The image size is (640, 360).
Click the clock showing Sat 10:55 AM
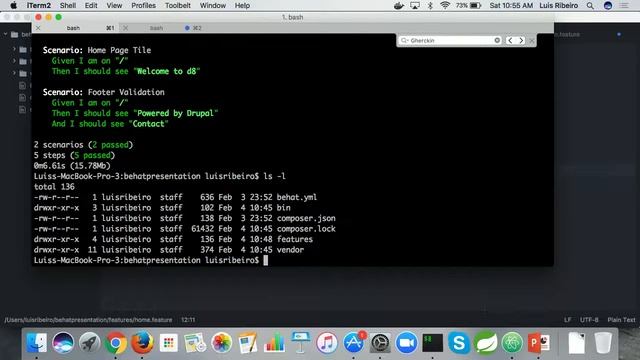pyautogui.click(x=511, y=5)
